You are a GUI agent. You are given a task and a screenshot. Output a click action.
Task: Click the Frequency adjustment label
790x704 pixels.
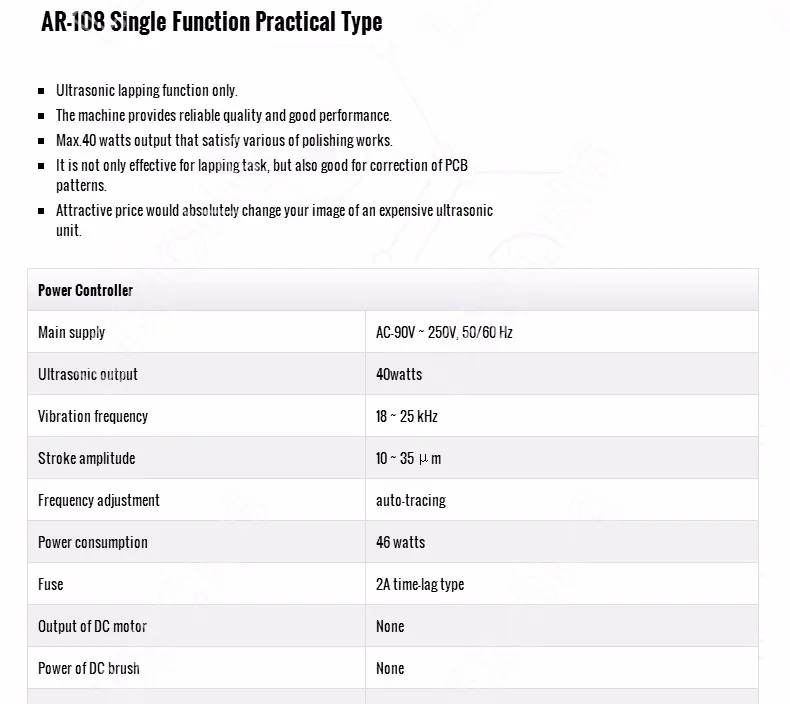99,500
